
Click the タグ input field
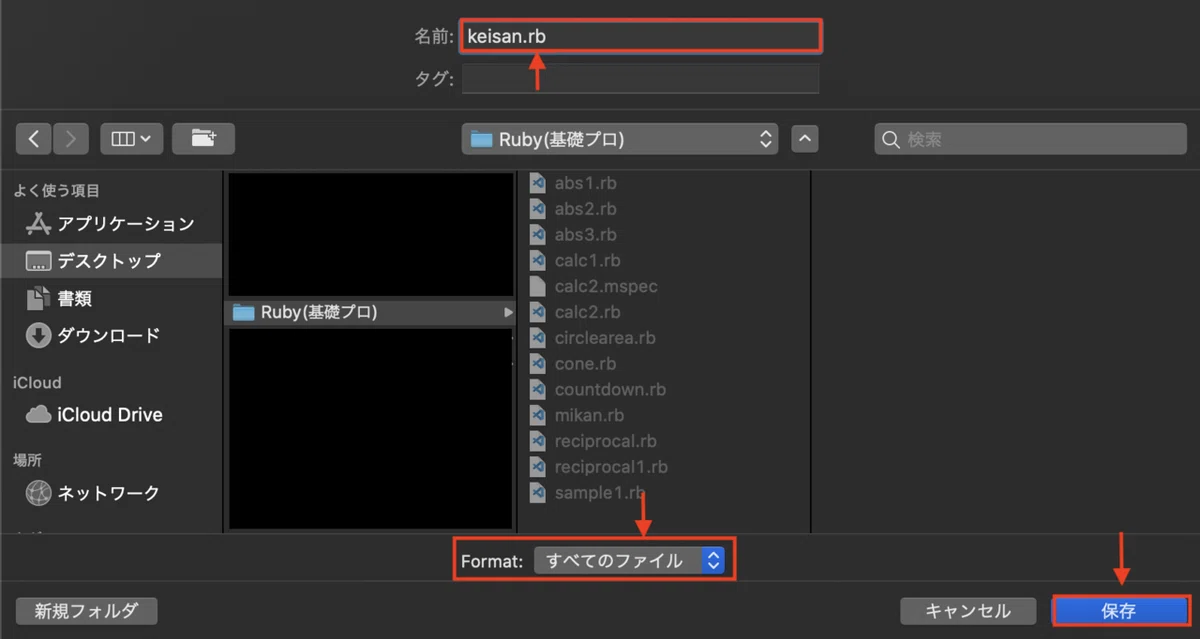pyautogui.click(x=640, y=78)
